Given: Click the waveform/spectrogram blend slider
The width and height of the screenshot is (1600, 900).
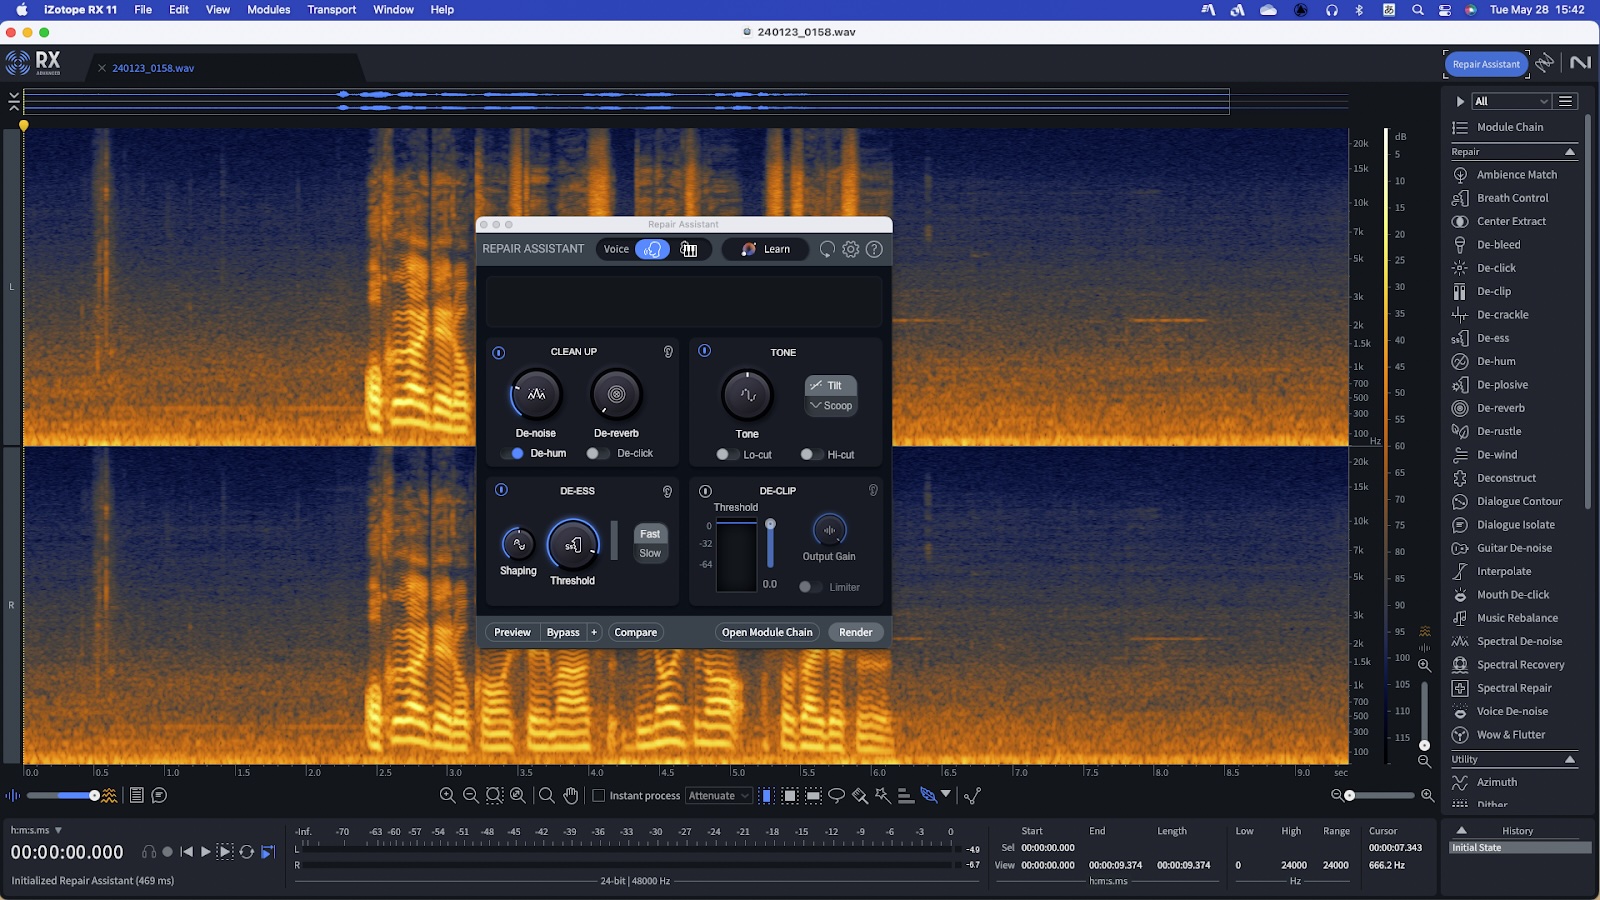Looking at the screenshot, I should [62, 796].
